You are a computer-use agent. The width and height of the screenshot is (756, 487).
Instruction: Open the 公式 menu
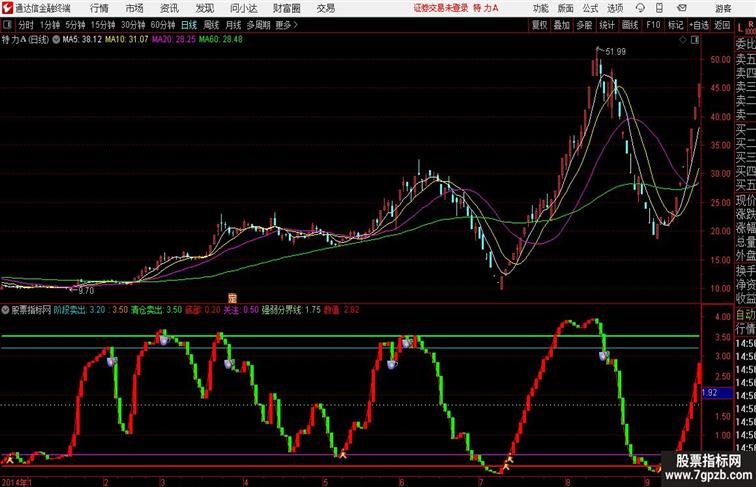590,8
